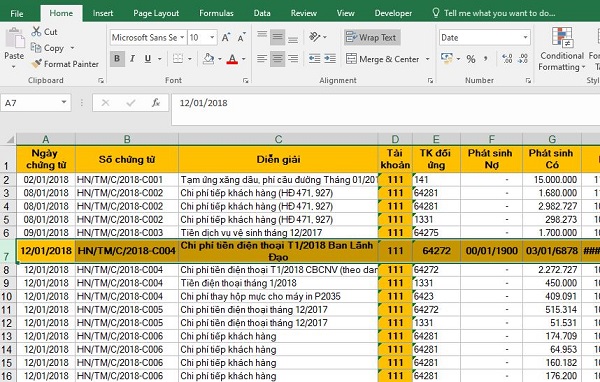Screen dimensions: 600x382
Task: Decrease decimal places
Action: [x=523, y=59]
